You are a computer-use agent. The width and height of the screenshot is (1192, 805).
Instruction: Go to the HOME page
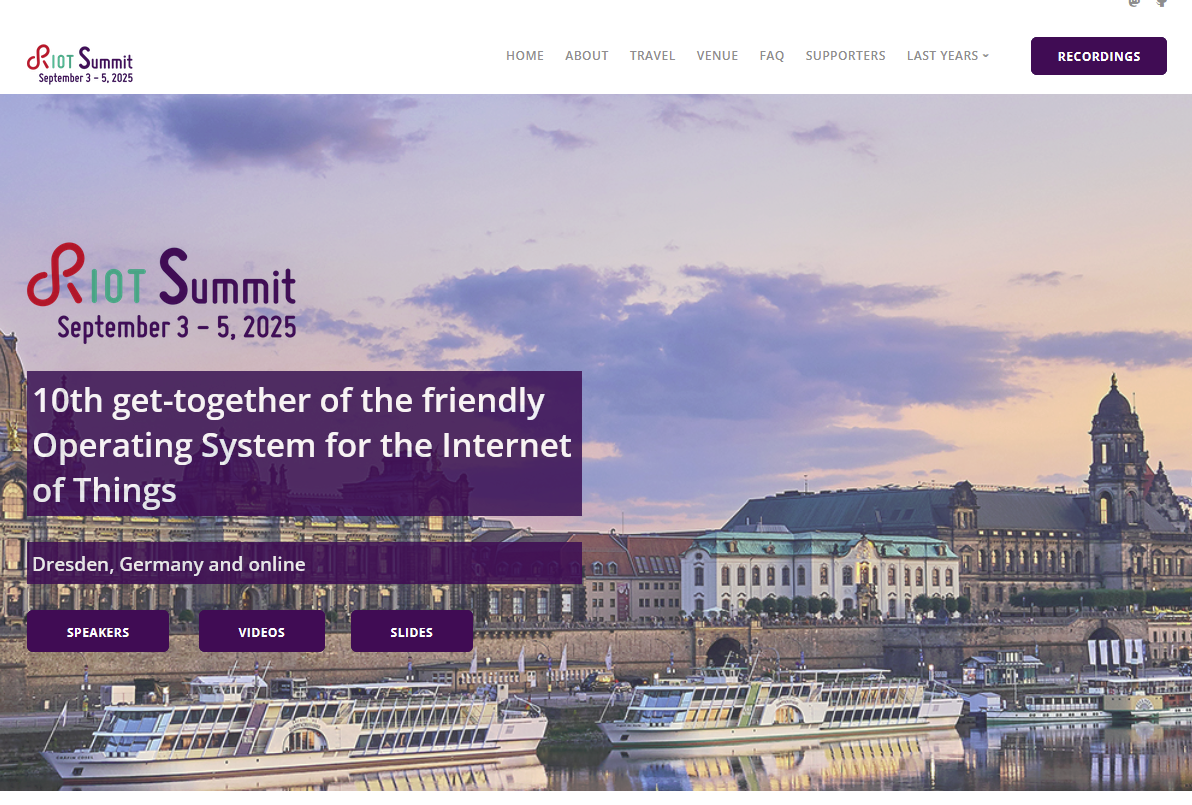point(525,55)
